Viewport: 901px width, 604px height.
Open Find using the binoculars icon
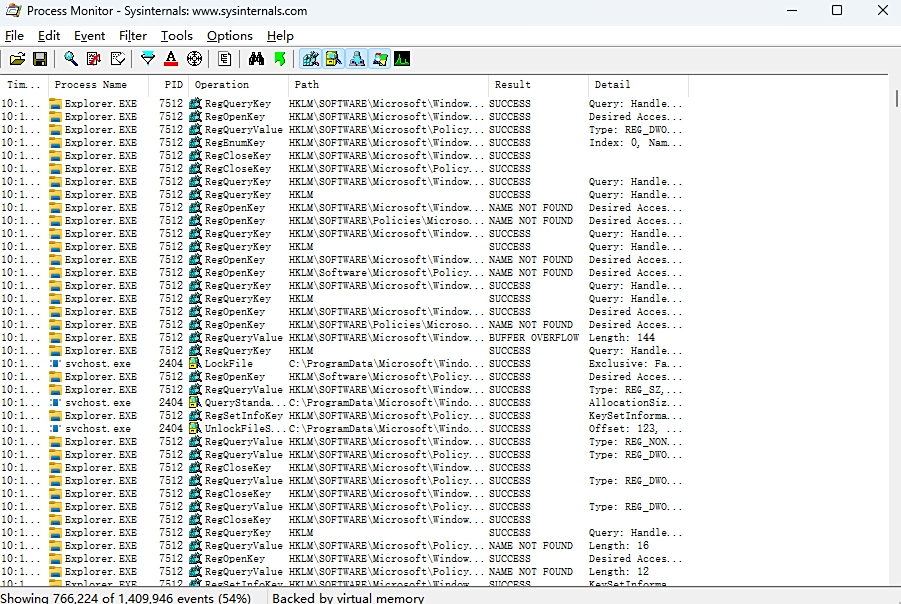pos(254,58)
